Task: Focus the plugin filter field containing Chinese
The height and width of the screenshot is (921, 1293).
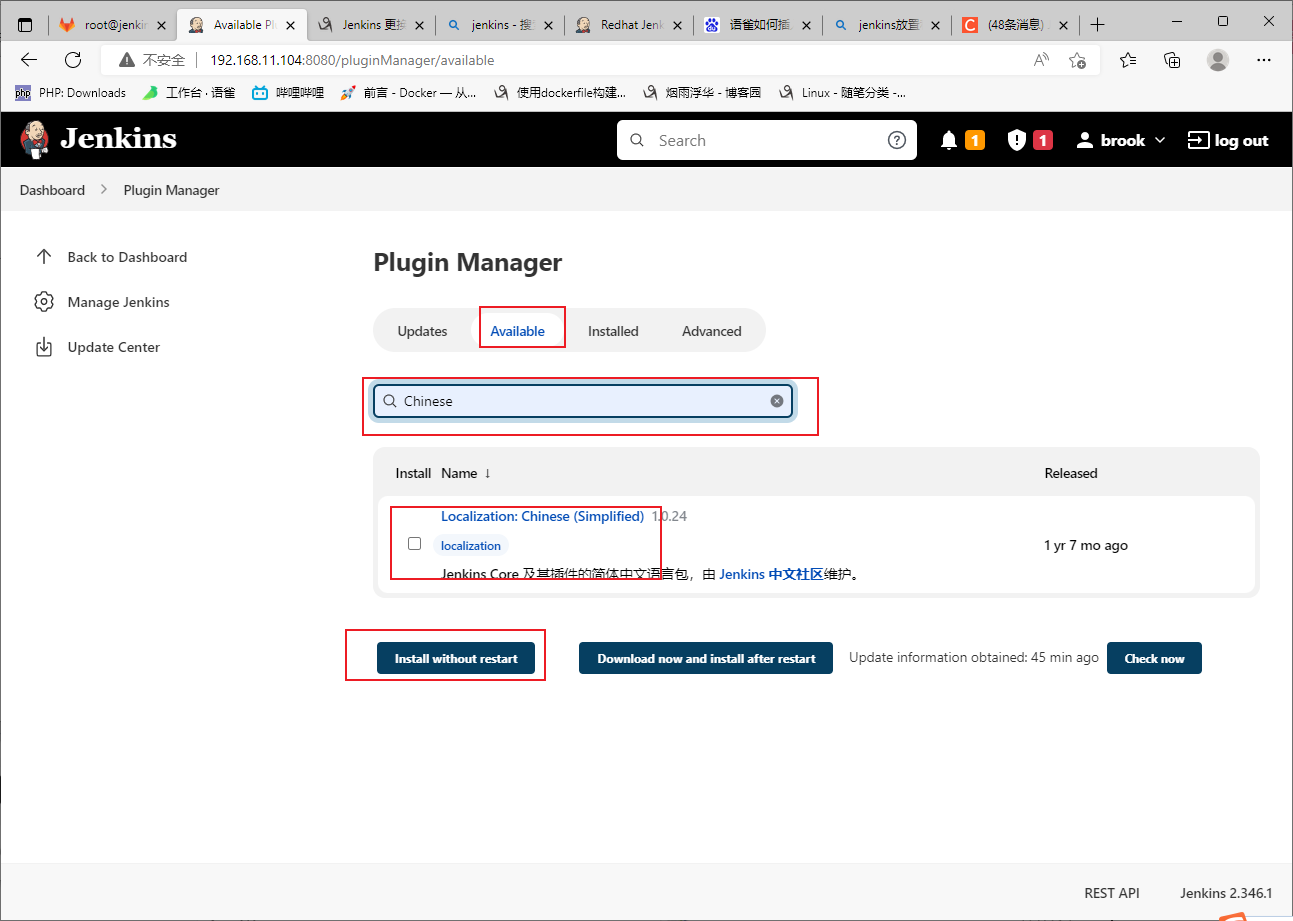Action: point(583,401)
